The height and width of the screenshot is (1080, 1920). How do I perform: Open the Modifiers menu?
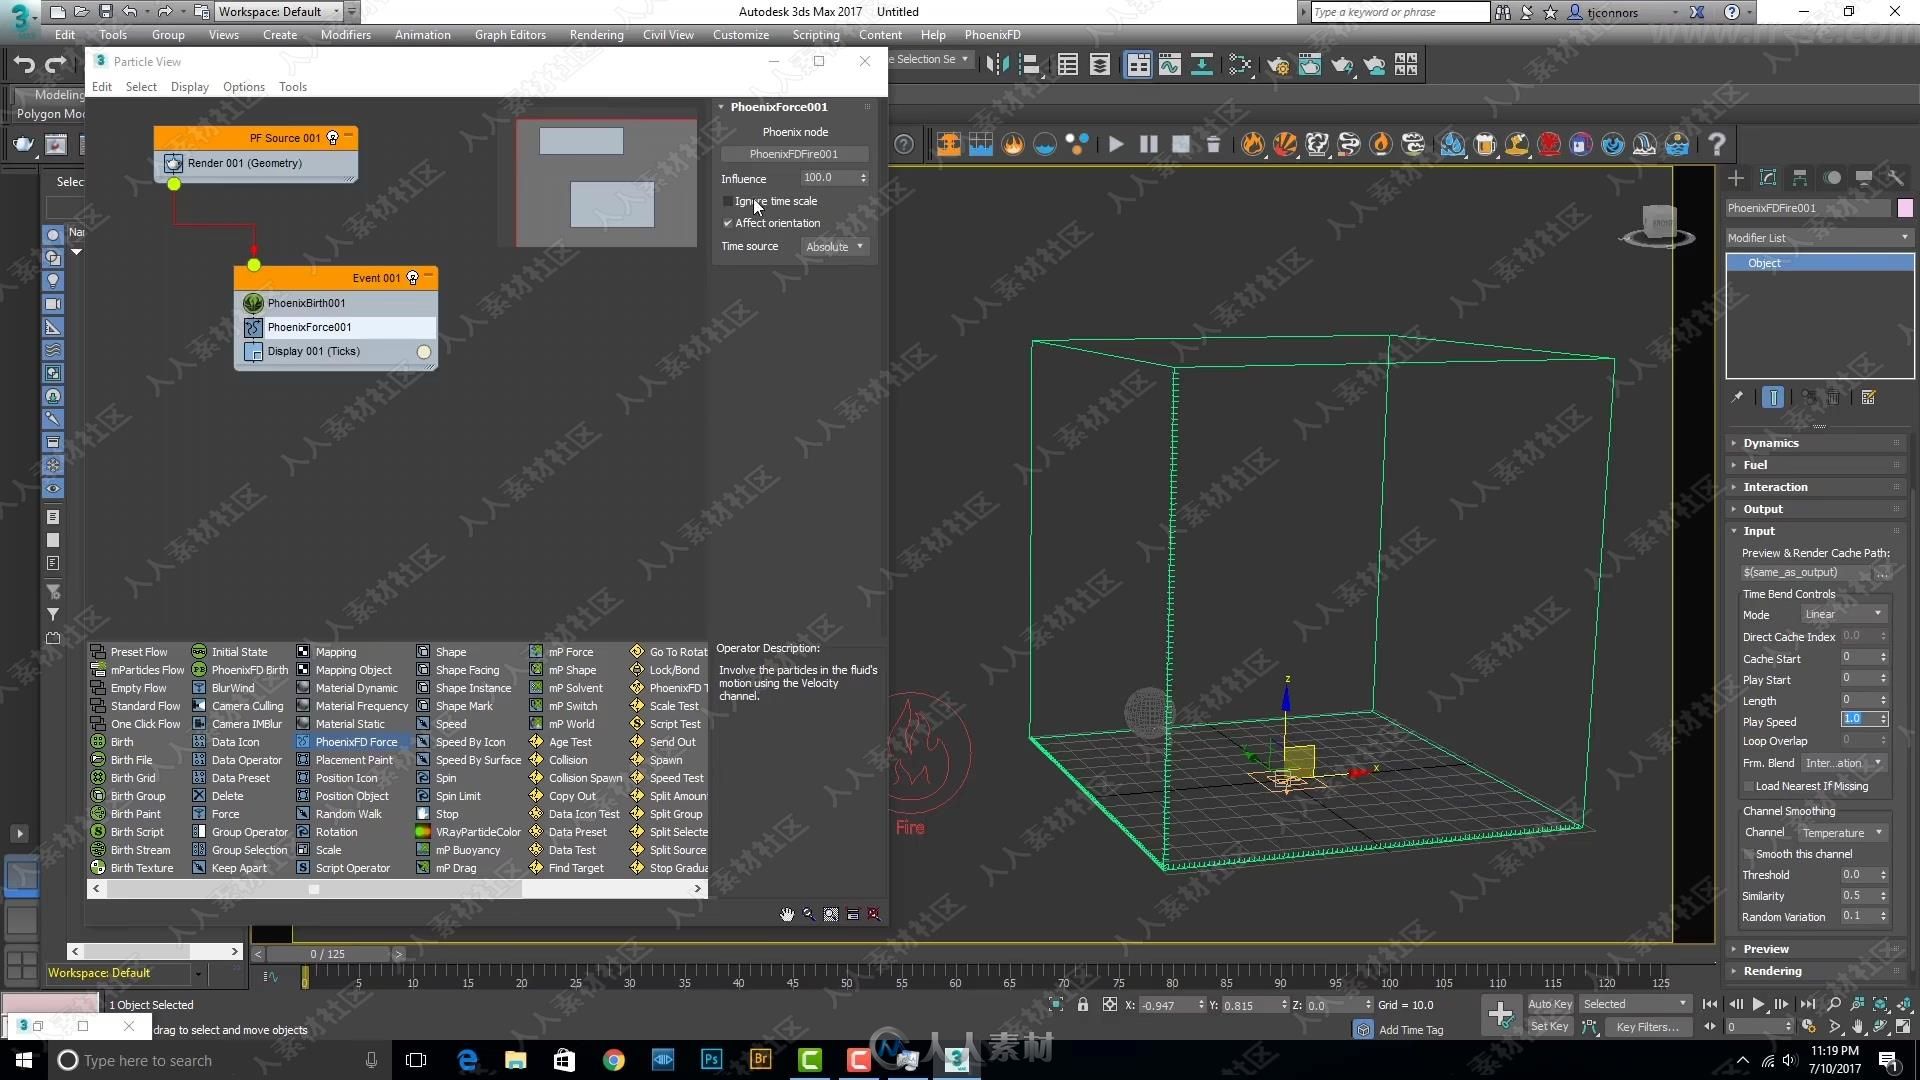(x=345, y=34)
